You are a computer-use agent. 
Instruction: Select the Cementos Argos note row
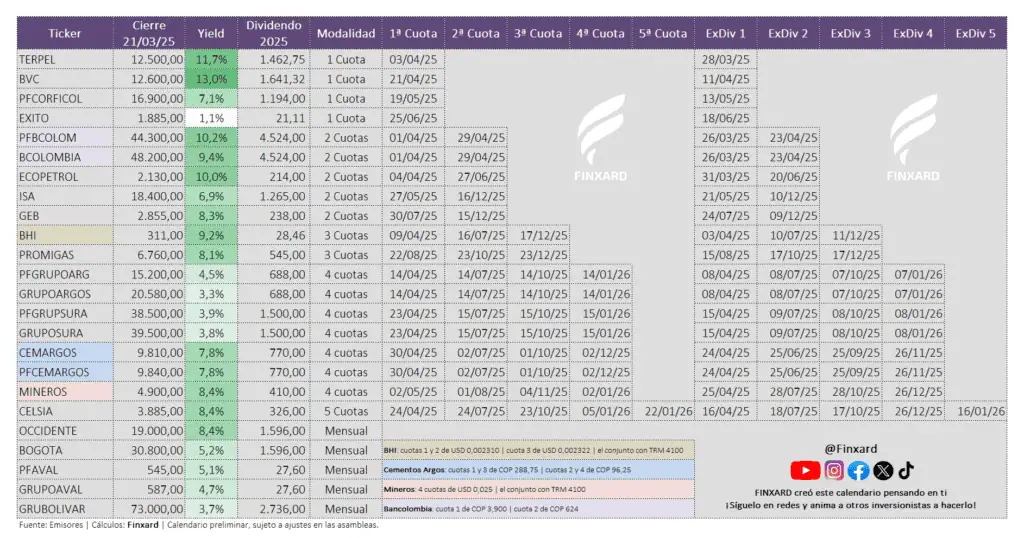pyautogui.click(x=538, y=469)
